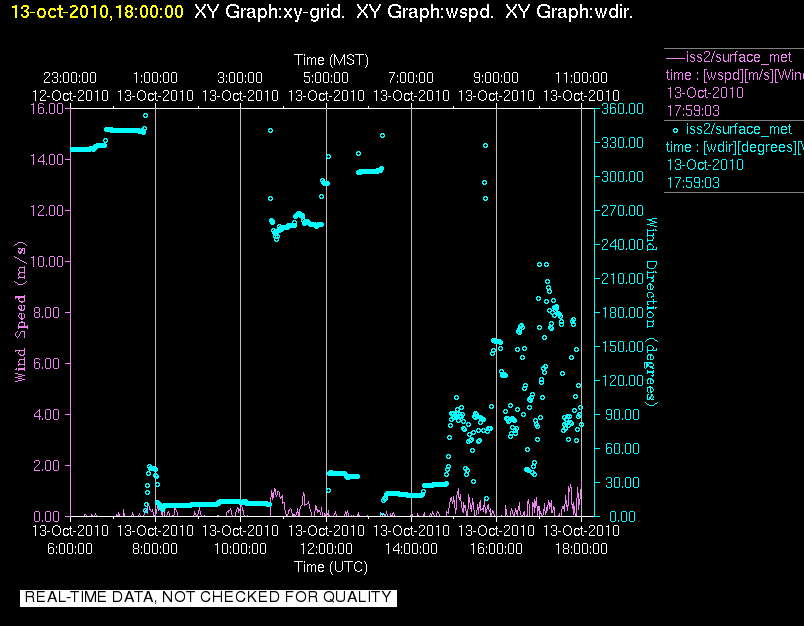Click the Wind Direction (degrees) axis label
This screenshot has width=804, height=626.
pyautogui.click(x=651, y=312)
